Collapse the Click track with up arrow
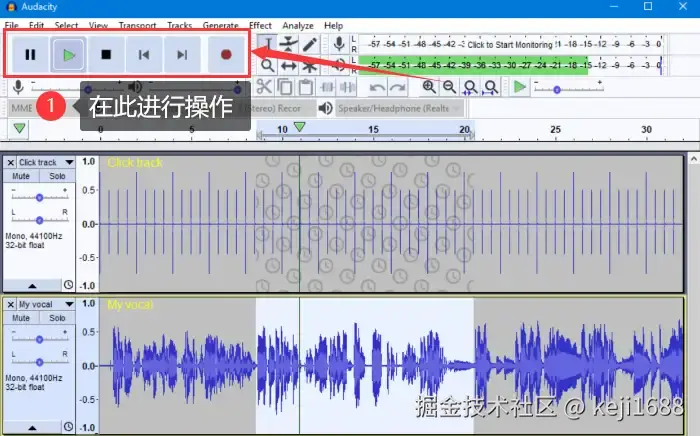Viewport: 700px width, 436px height. pos(32,285)
